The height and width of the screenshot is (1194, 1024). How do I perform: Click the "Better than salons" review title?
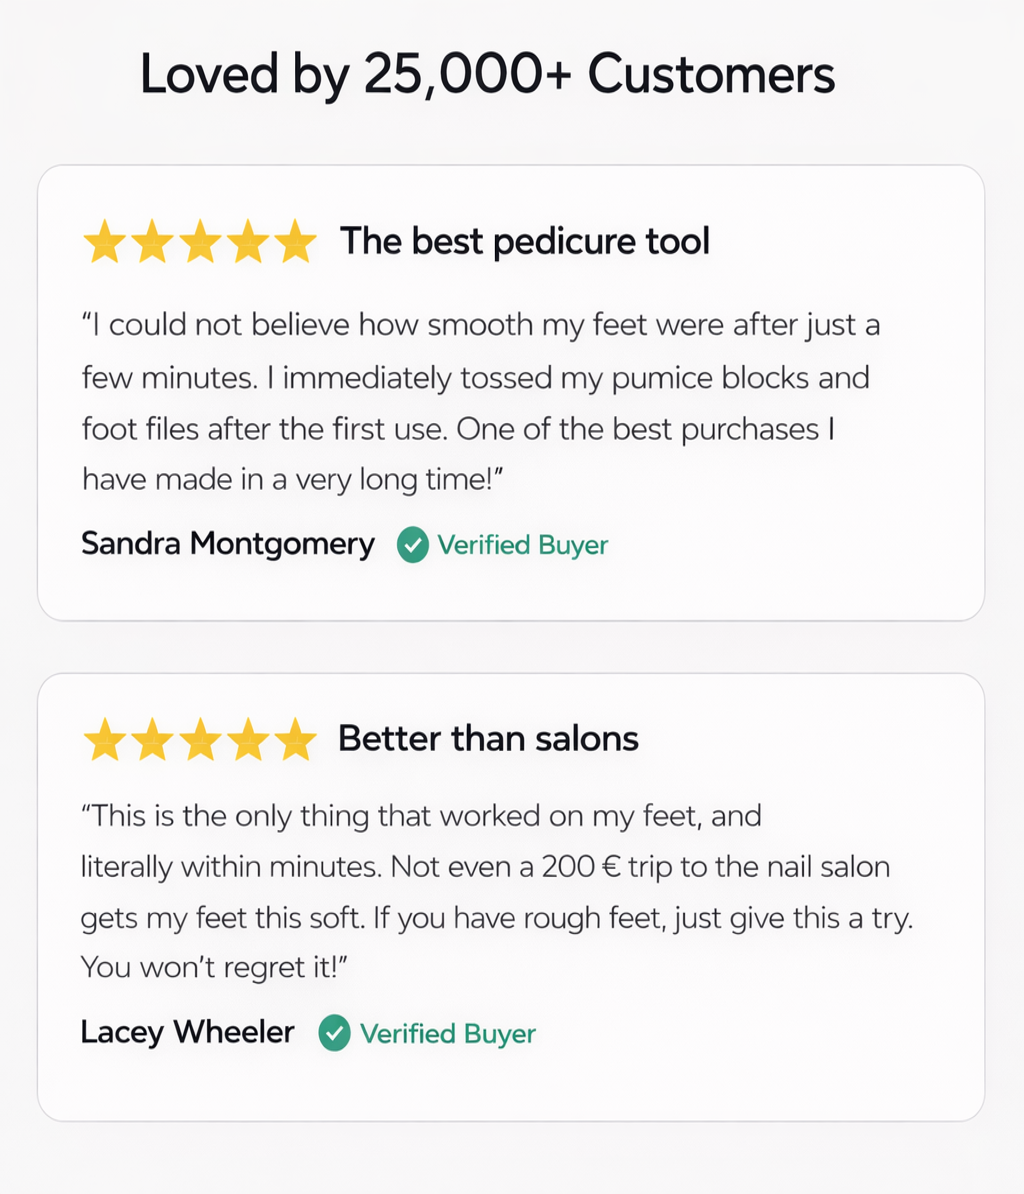488,739
